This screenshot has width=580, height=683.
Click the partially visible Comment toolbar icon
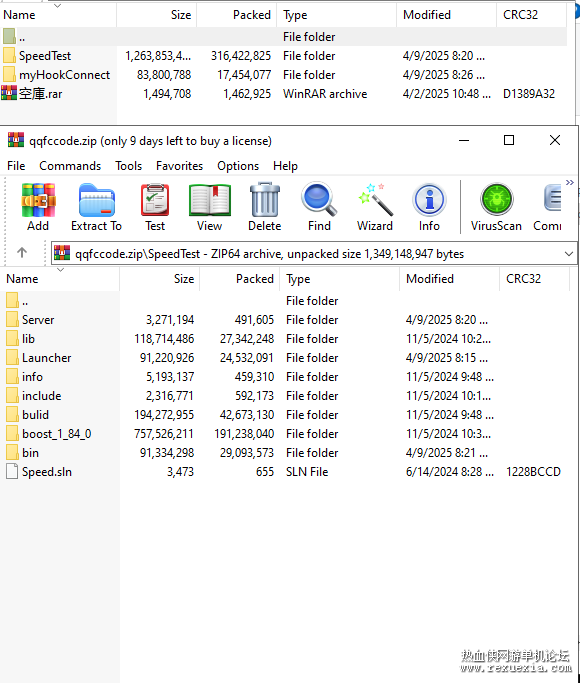[552, 199]
